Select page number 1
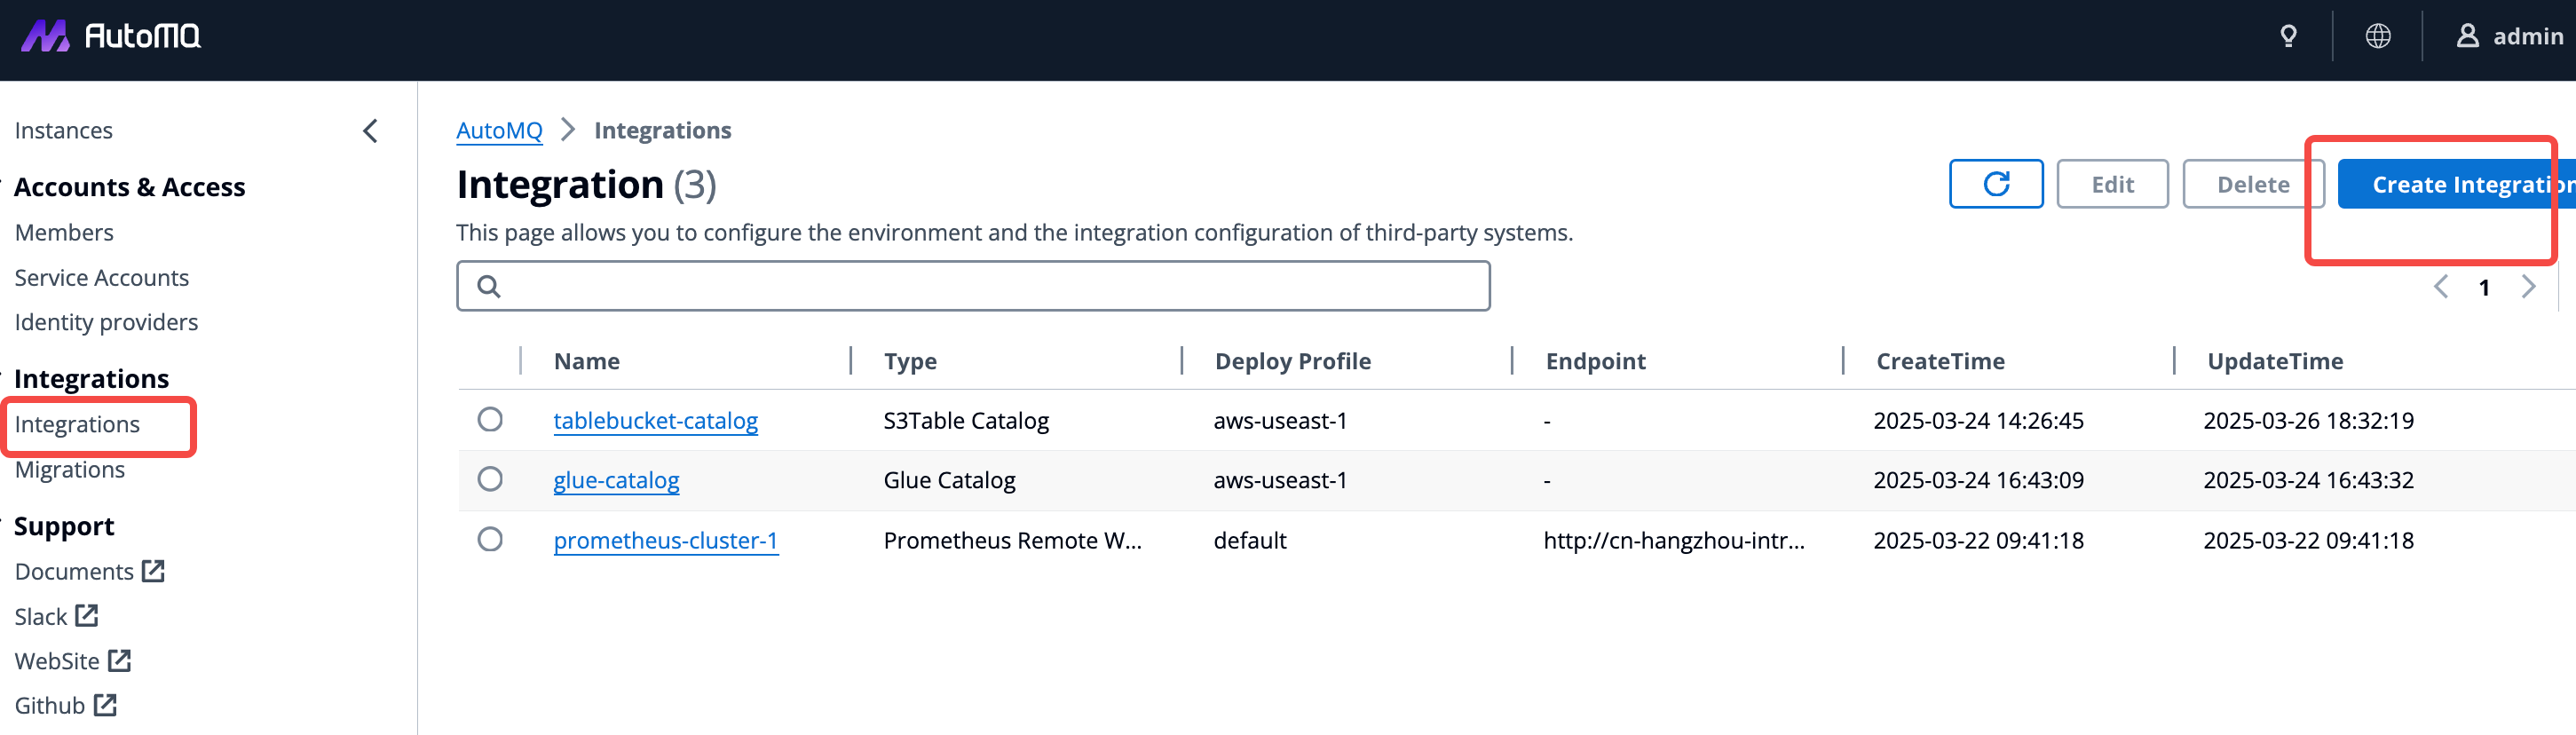 (2484, 288)
